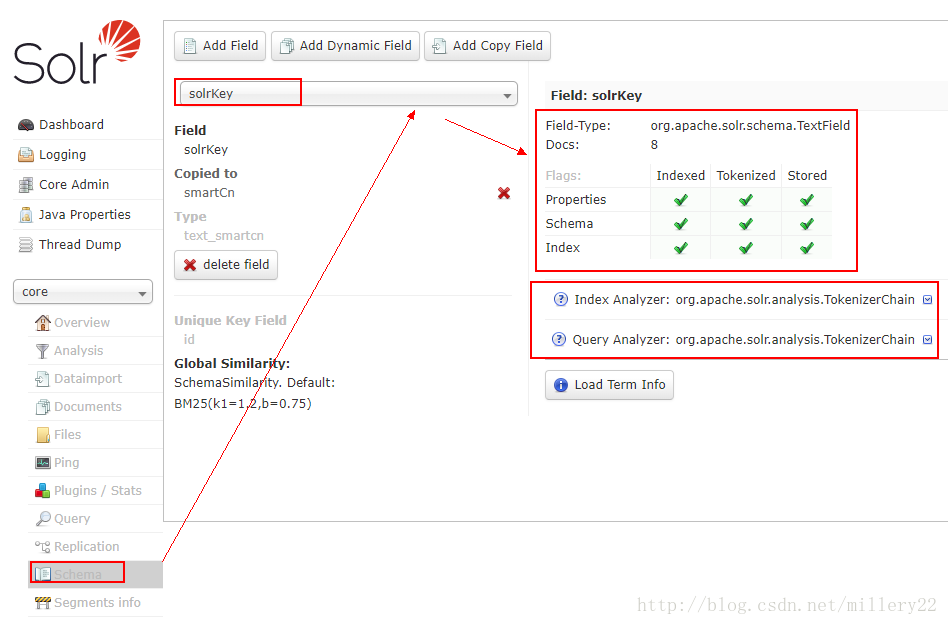Click the Replication nodes icon
Image resolution: width=948 pixels, height=625 pixels.
[x=42, y=547]
